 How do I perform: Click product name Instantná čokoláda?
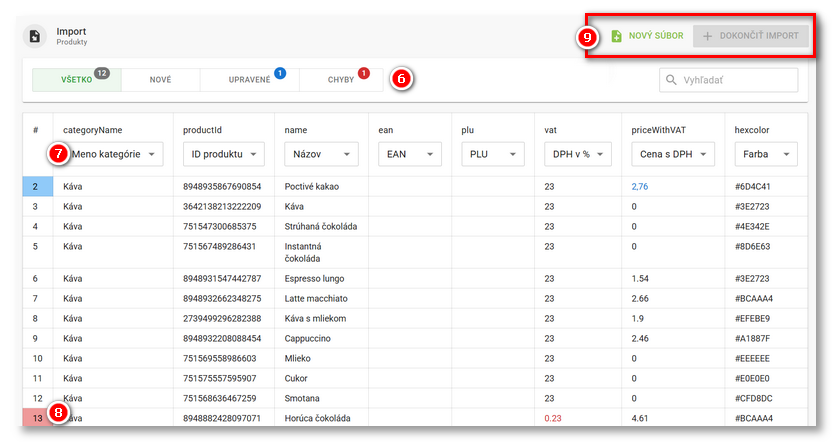tap(303, 252)
